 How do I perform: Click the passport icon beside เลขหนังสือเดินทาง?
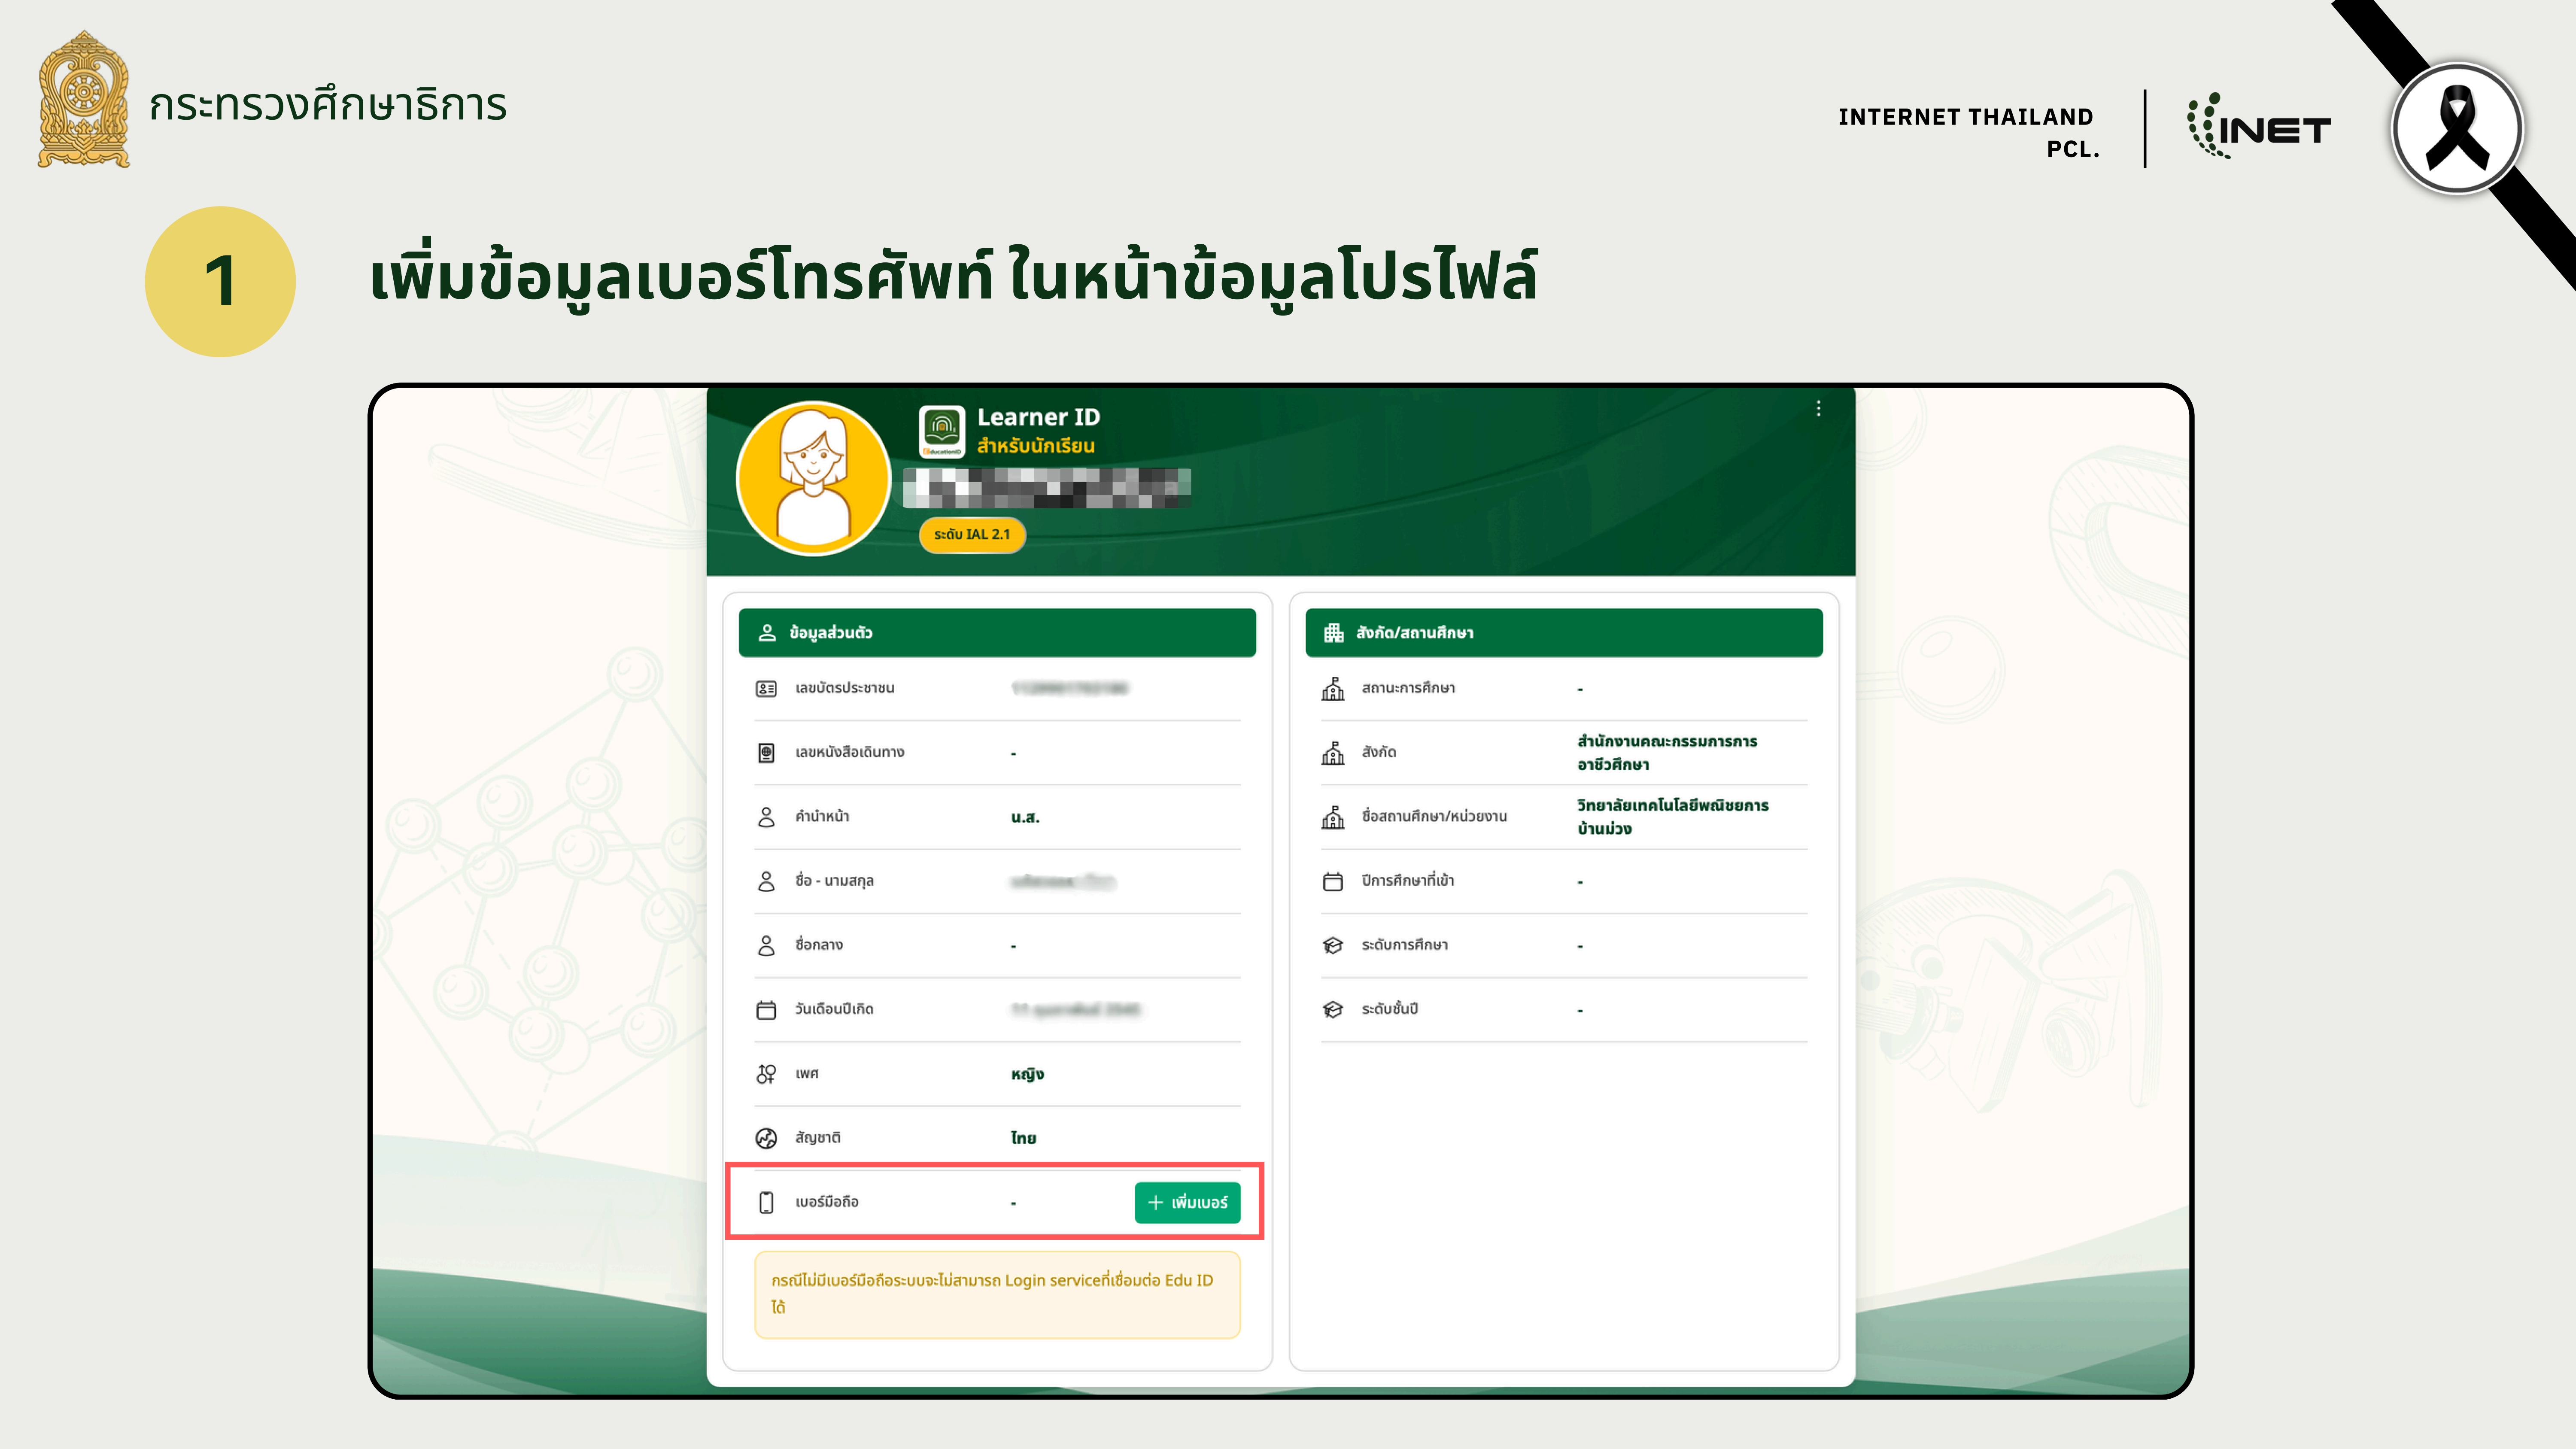point(766,753)
